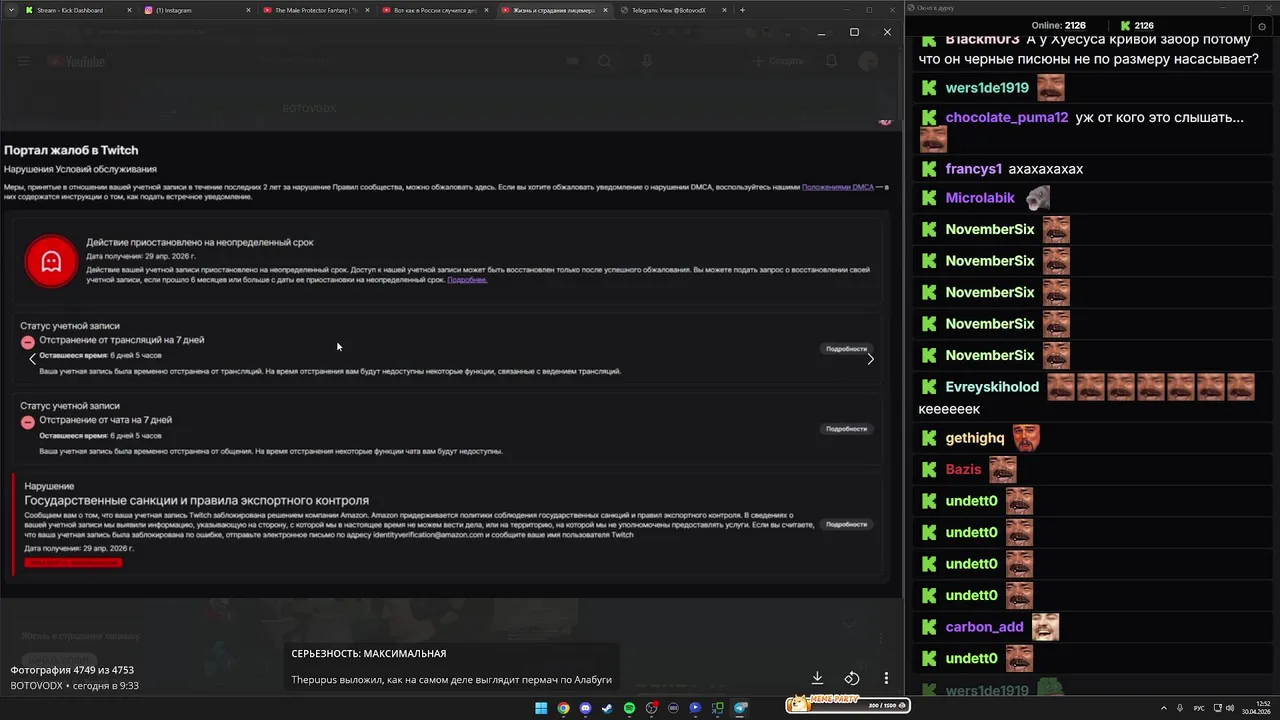Switch to the Instagram tab

pyautogui.click(x=196, y=10)
